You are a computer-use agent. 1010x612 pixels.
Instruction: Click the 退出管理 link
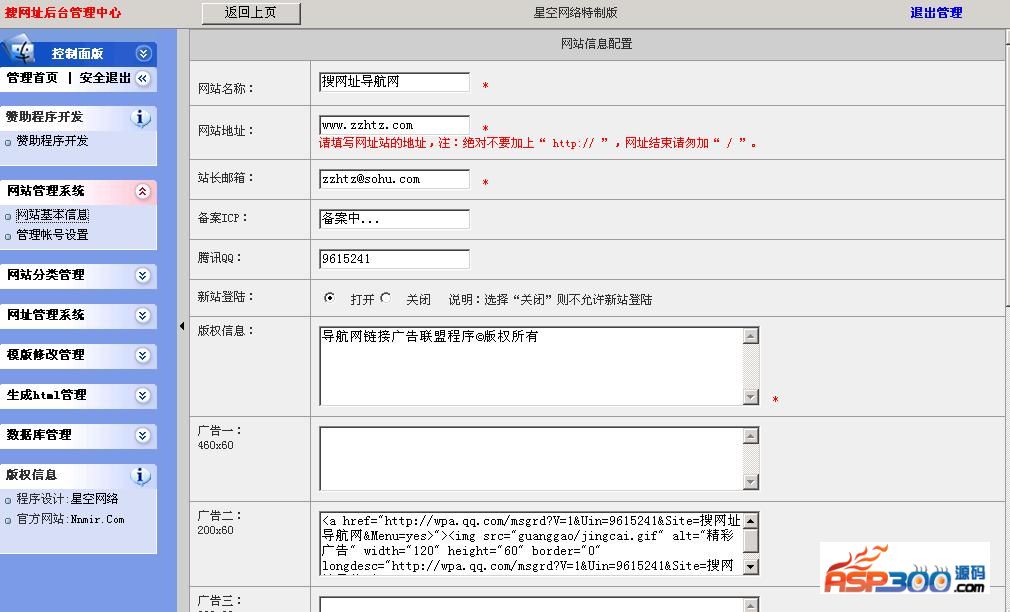tap(936, 13)
